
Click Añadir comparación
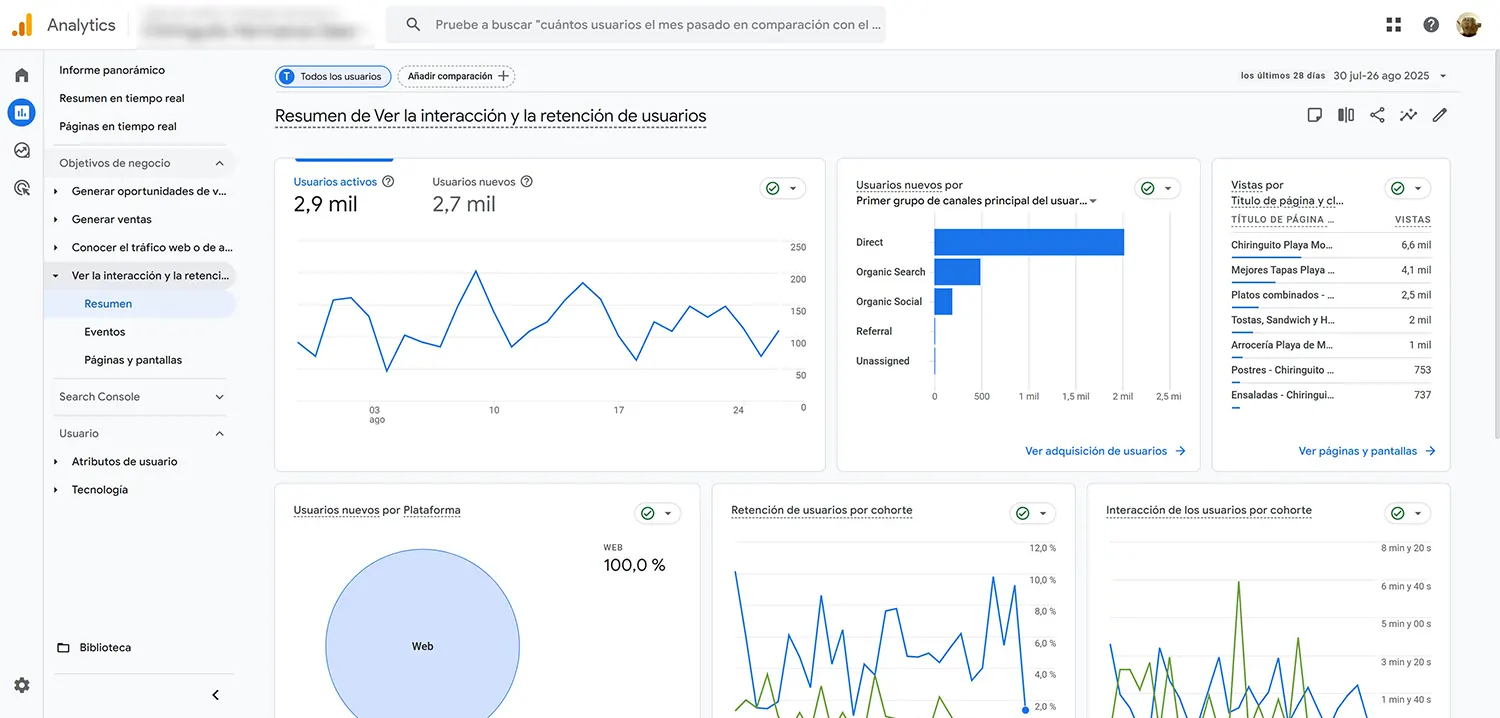(x=456, y=76)
